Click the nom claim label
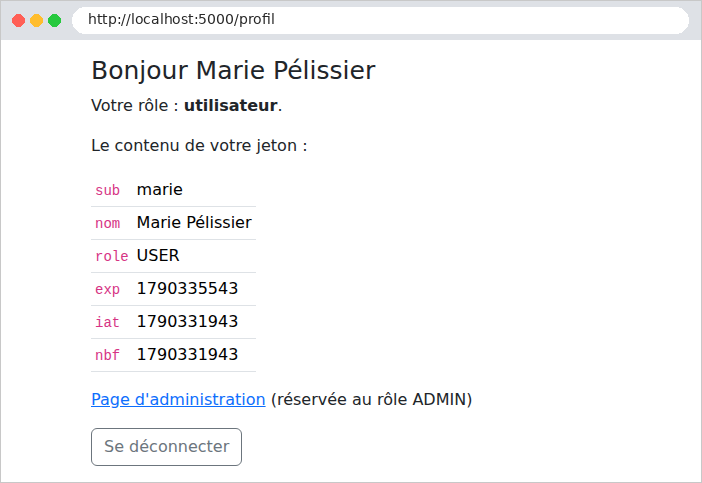Image resolution: width=702 pixels, height=483 pixels. (107, 223)
